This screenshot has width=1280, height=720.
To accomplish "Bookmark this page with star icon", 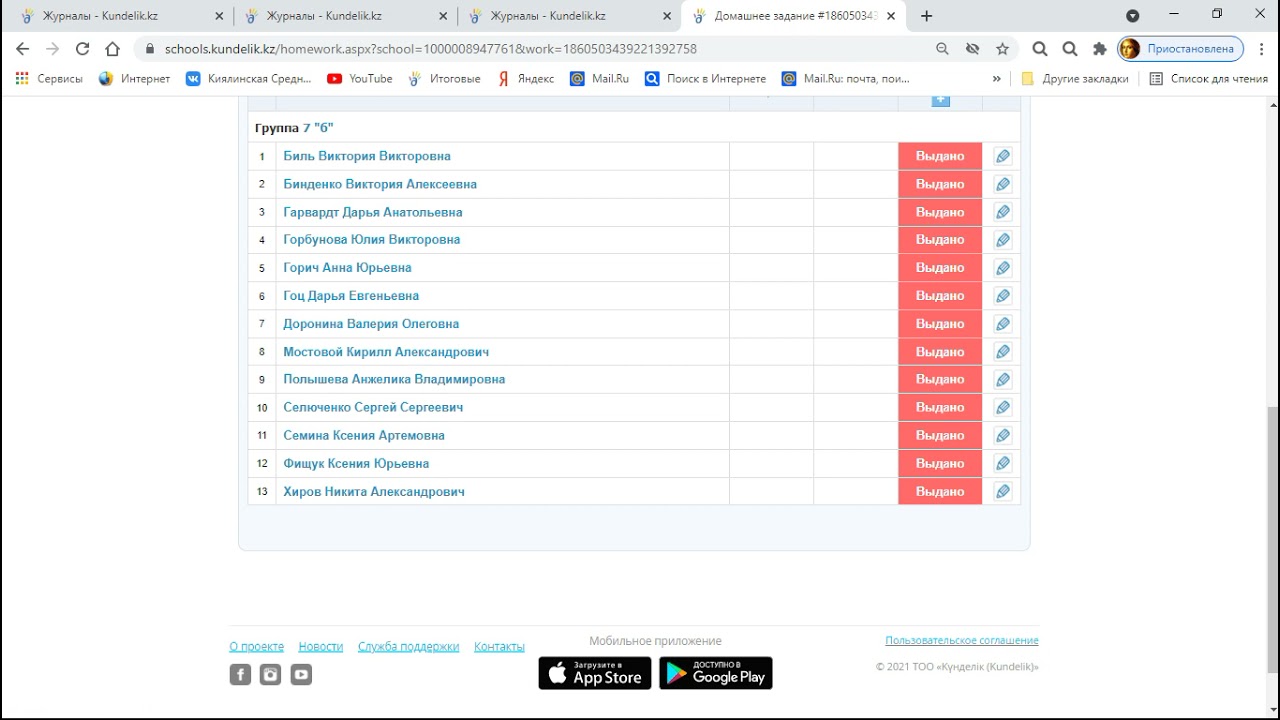I will click(1002, 48).
